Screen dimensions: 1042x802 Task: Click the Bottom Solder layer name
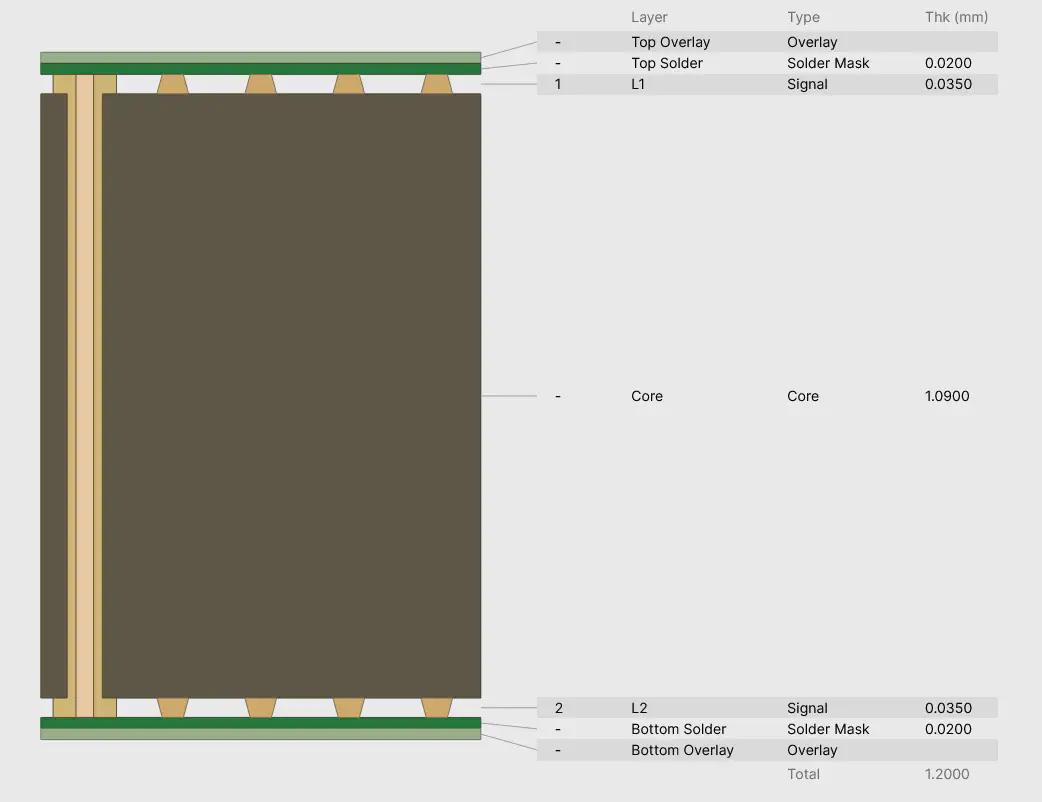pos(678,729)
